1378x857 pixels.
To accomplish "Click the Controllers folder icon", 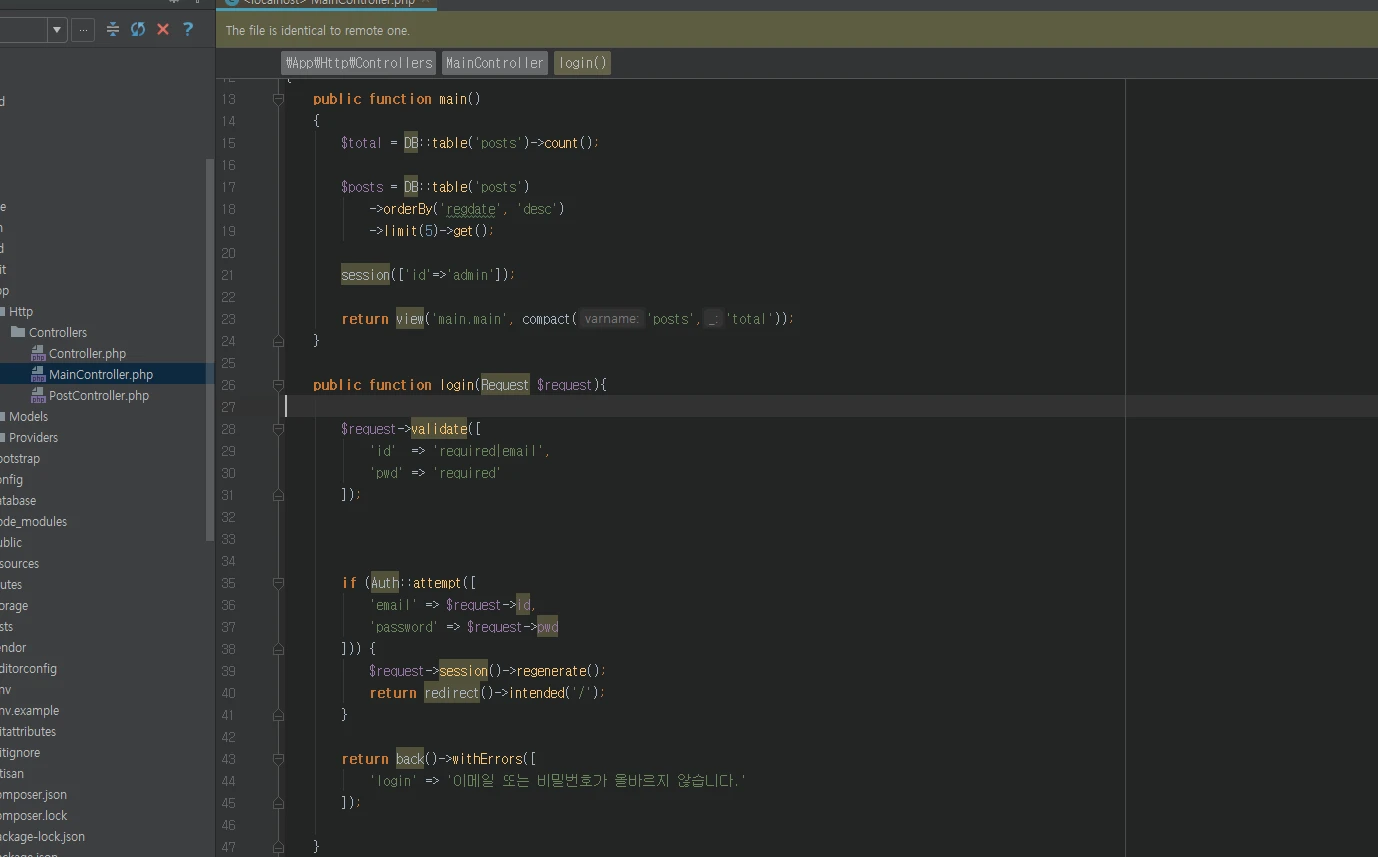I will [x=18, y=332].
